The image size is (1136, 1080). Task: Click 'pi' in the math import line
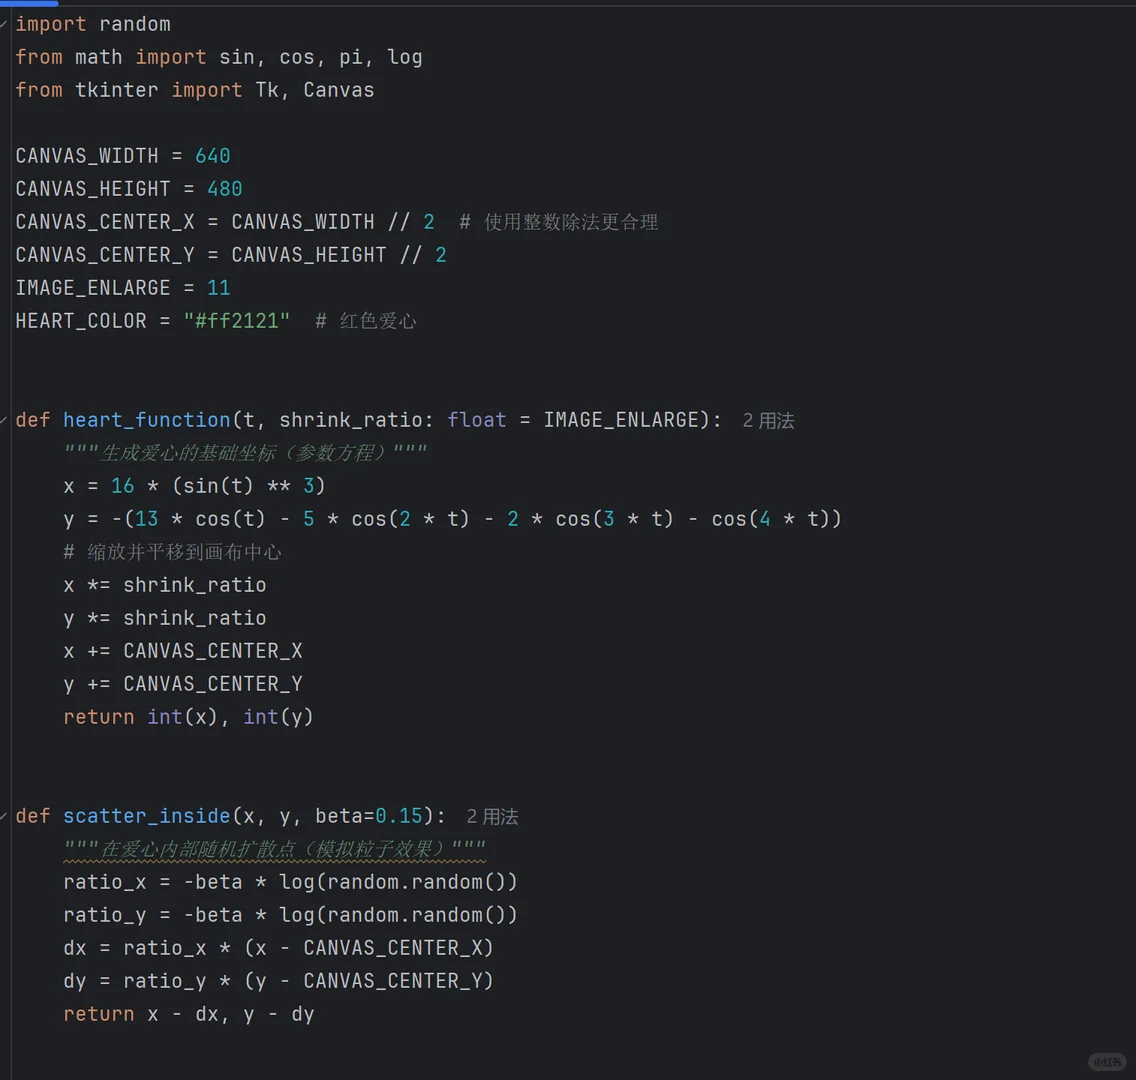(x=351, y=57)
